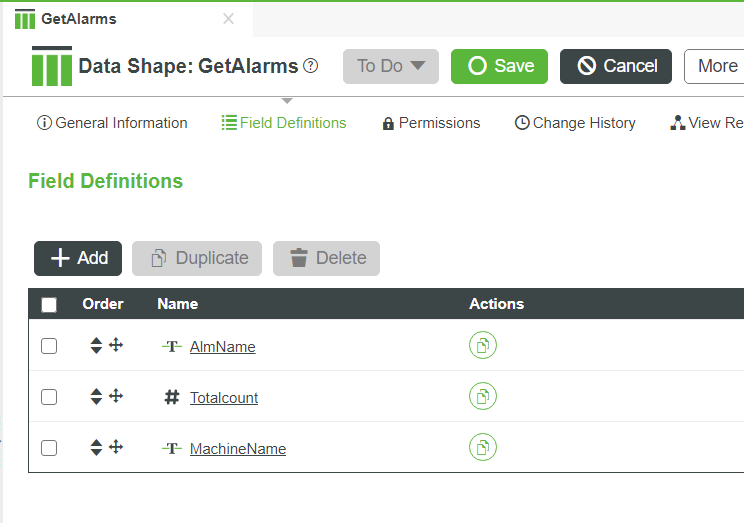Toggle the select-all header checkbox
744x523 pixels.
click(x=49, y=305)
